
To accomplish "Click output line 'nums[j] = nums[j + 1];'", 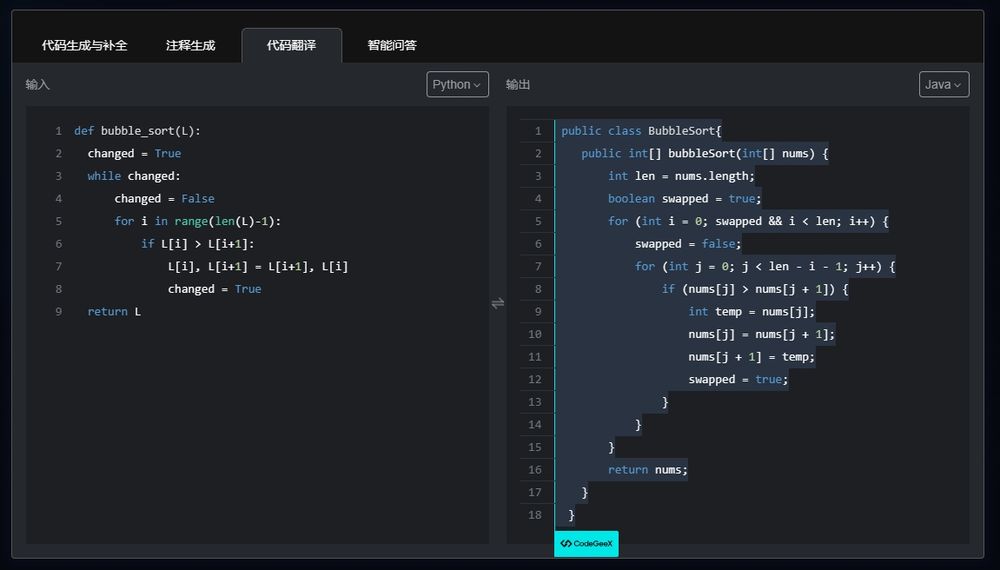I will [x=761, y=334].
